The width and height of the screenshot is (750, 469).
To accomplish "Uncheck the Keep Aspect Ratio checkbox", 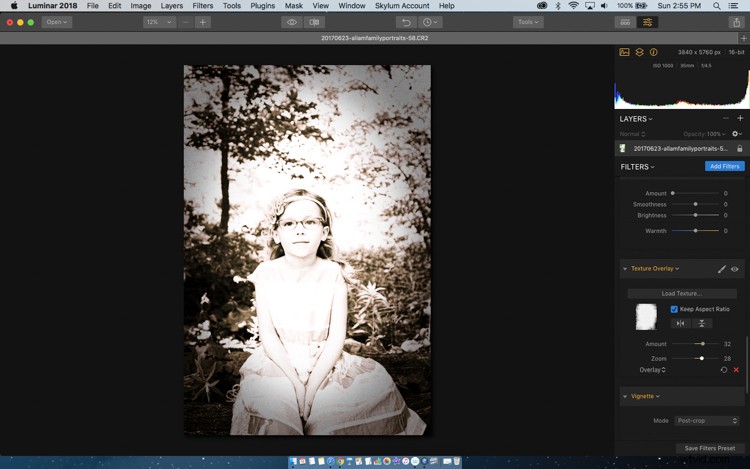I will coord(674,309).
